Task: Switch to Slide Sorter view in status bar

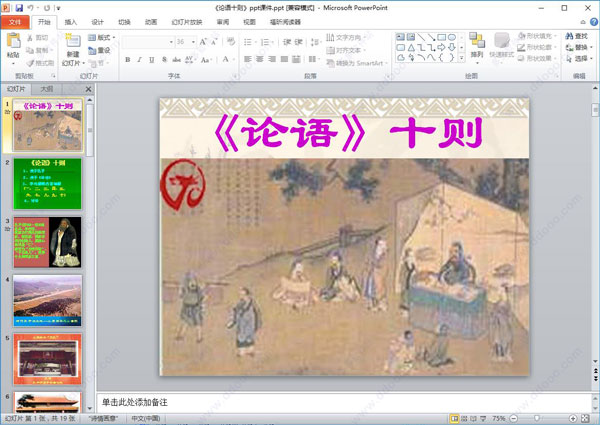Action: point(464,418)
